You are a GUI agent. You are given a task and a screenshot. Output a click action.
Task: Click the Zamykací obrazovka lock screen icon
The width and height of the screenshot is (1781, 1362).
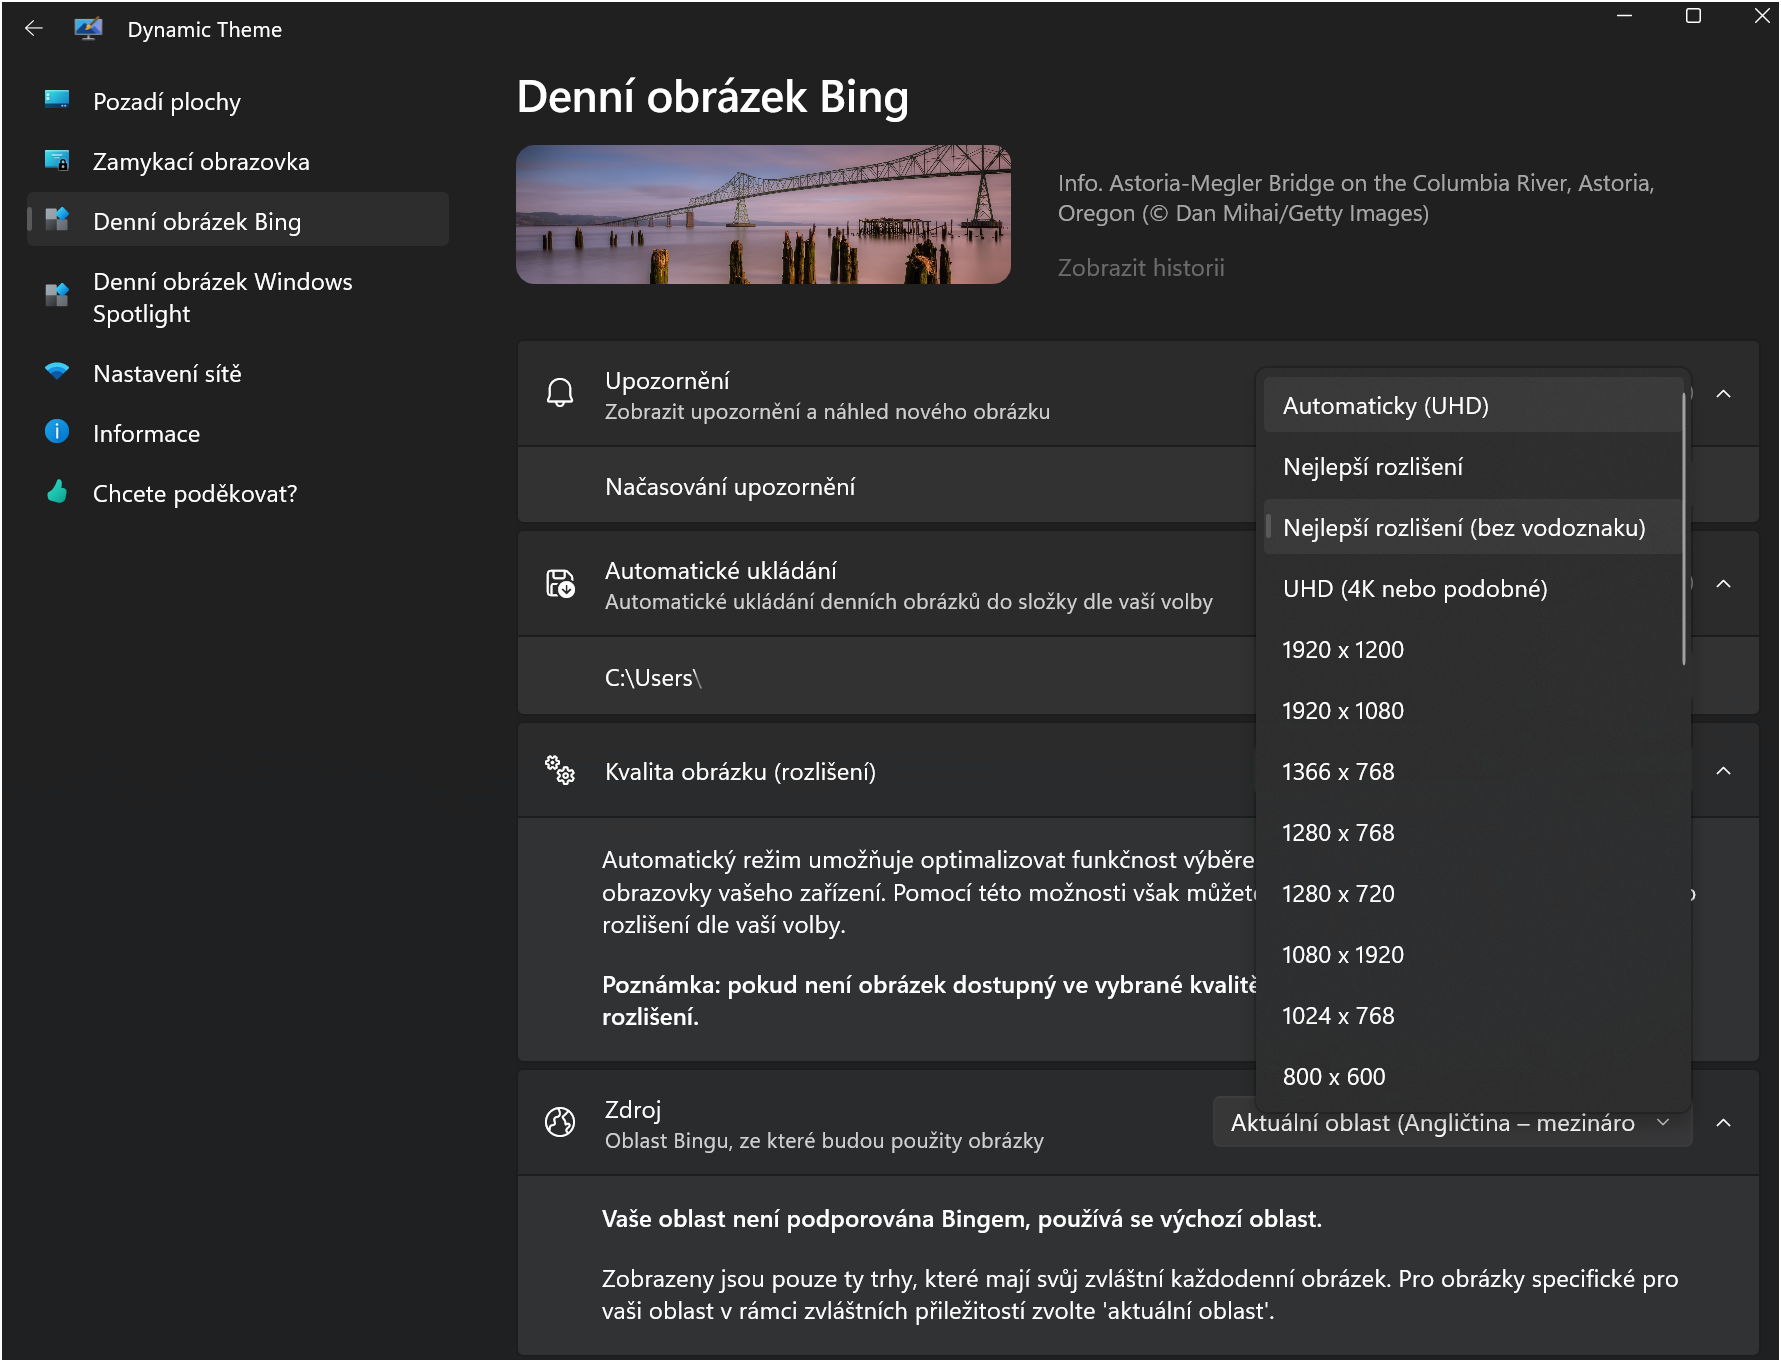57,160
